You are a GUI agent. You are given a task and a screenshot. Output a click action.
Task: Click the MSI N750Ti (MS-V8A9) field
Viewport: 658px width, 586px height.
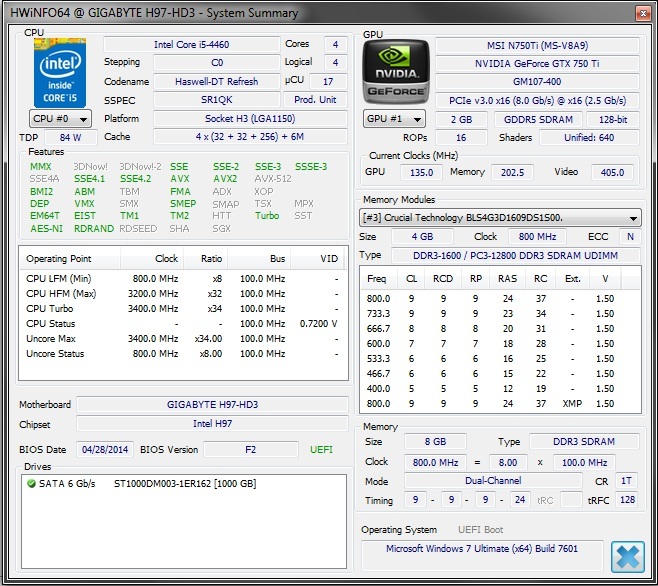pyautogui.click(x=537, y=45)
